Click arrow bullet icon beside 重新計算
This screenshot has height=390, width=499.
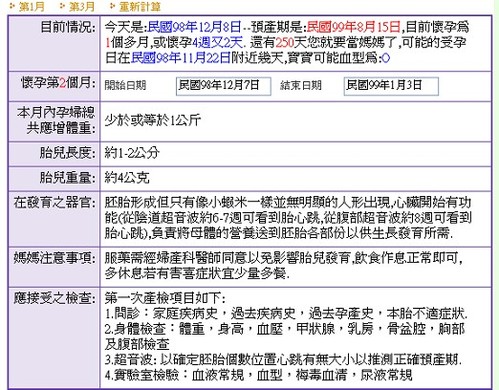[113, 6]
